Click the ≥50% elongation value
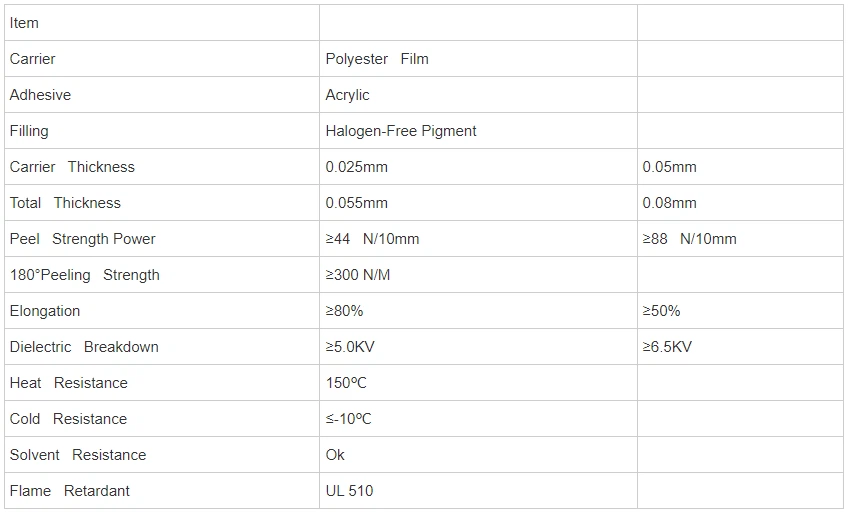The width and height of the screenshot is (848, 513). pyautogui.click(x=661, y=311)
